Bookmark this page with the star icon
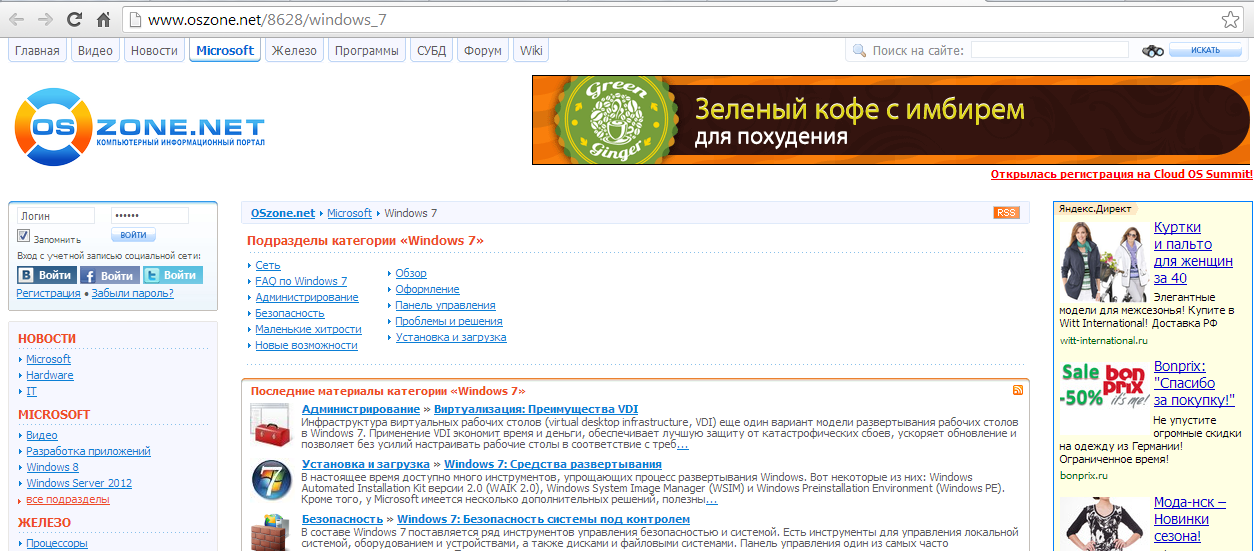 click(1230, 19)
